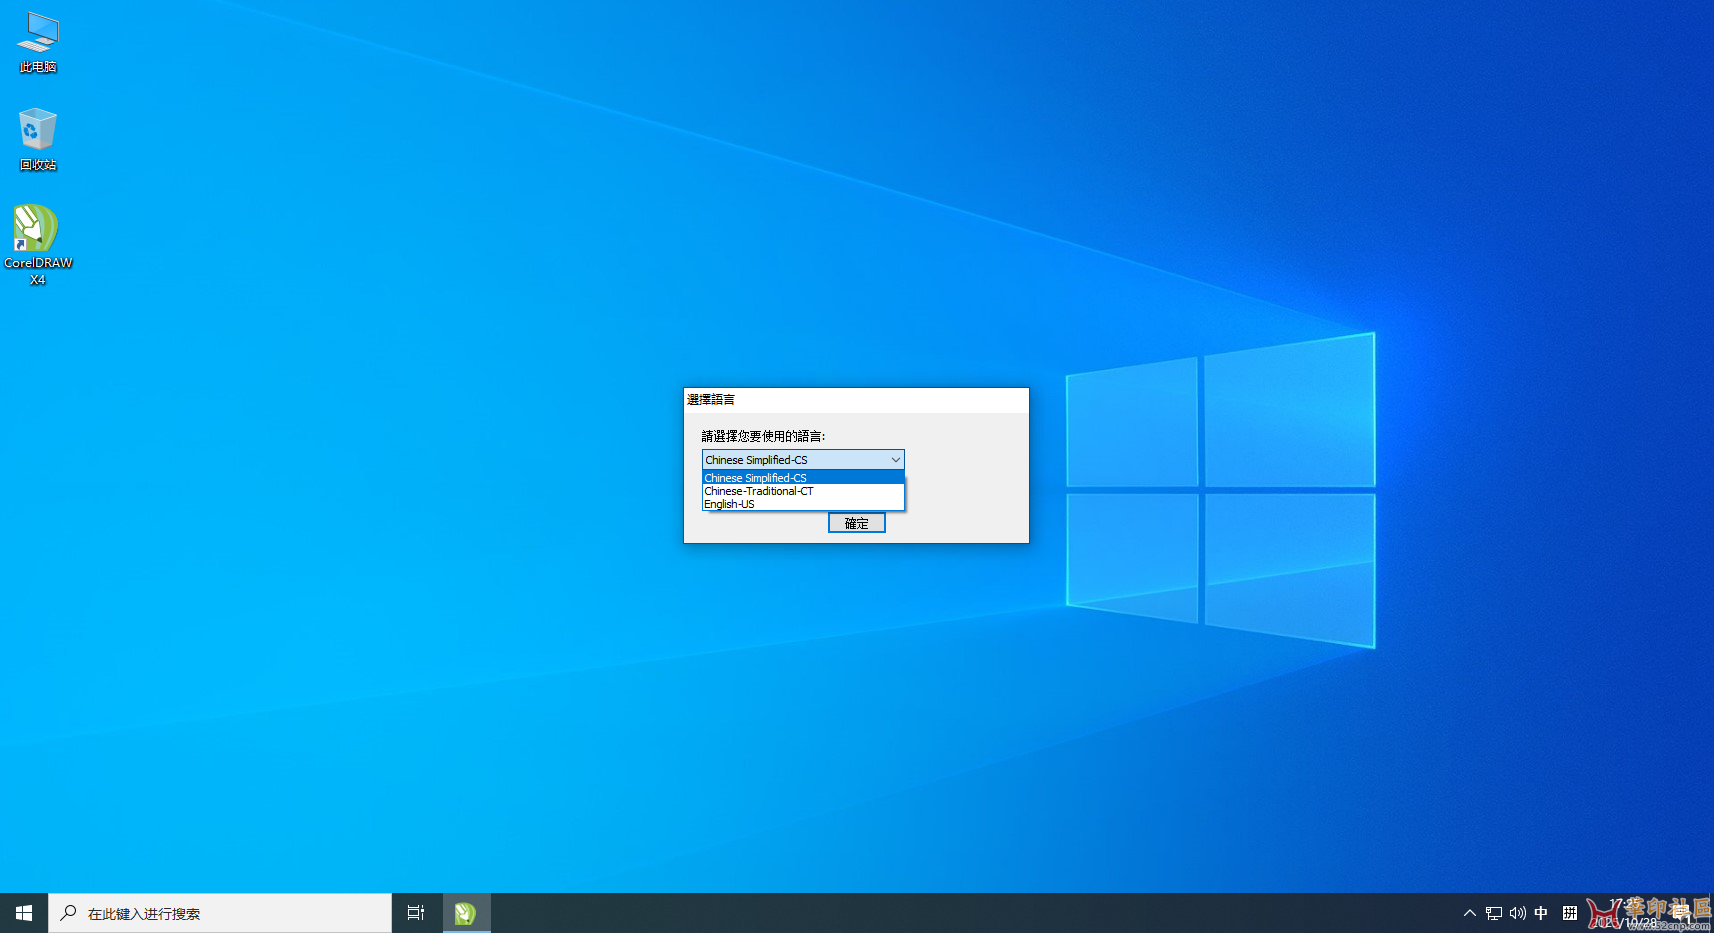Click the 選擇語言 dialog title bar
Image resolution: width=1714 pixels, height=933 pixels.
tap(760, 399)
